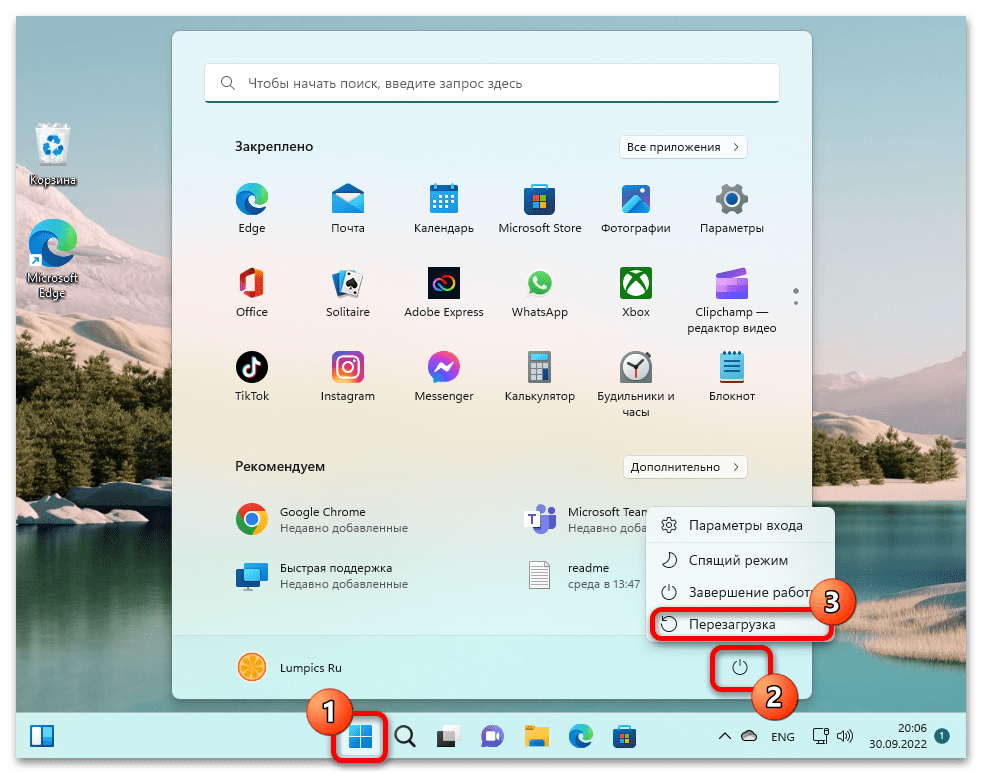This screenshot has height=774, width=982.
Task: Open the Калькулятор app
Action: (x=540, y=377)
